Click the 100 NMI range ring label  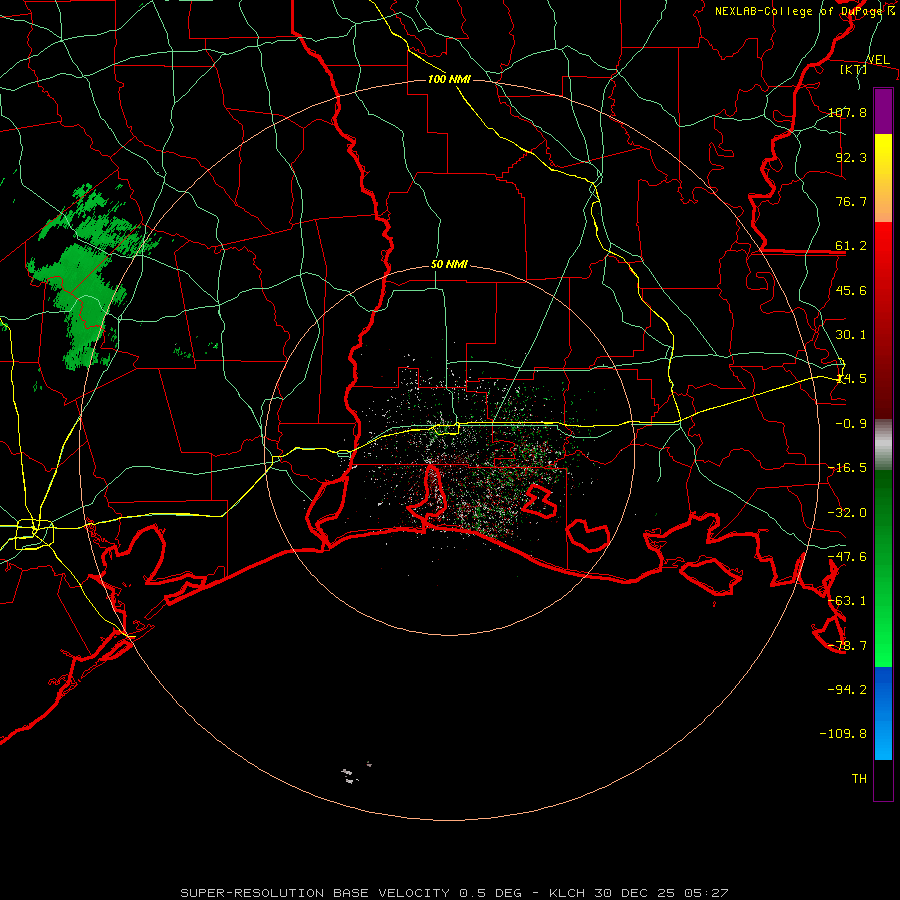click(x=449, y=79)
